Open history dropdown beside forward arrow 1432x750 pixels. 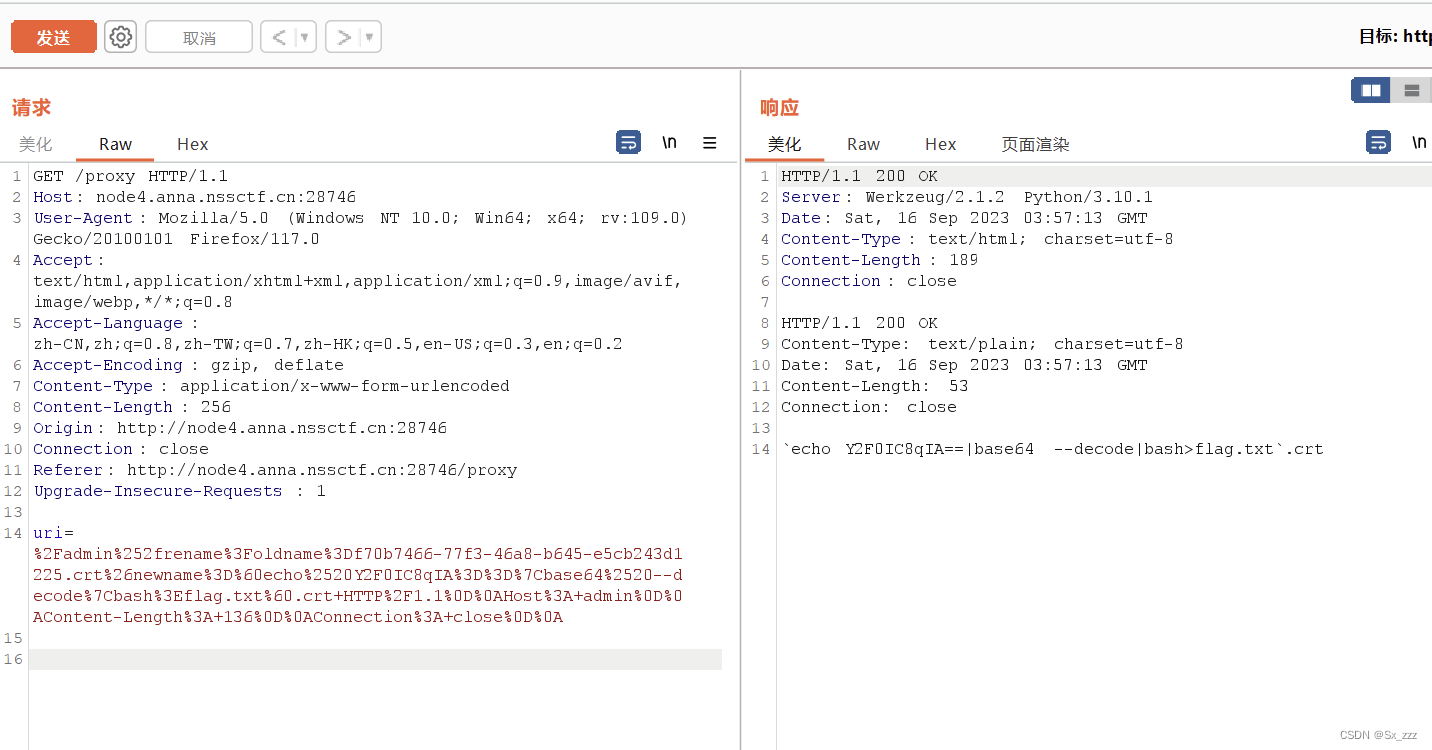click(x=370, y=38)
